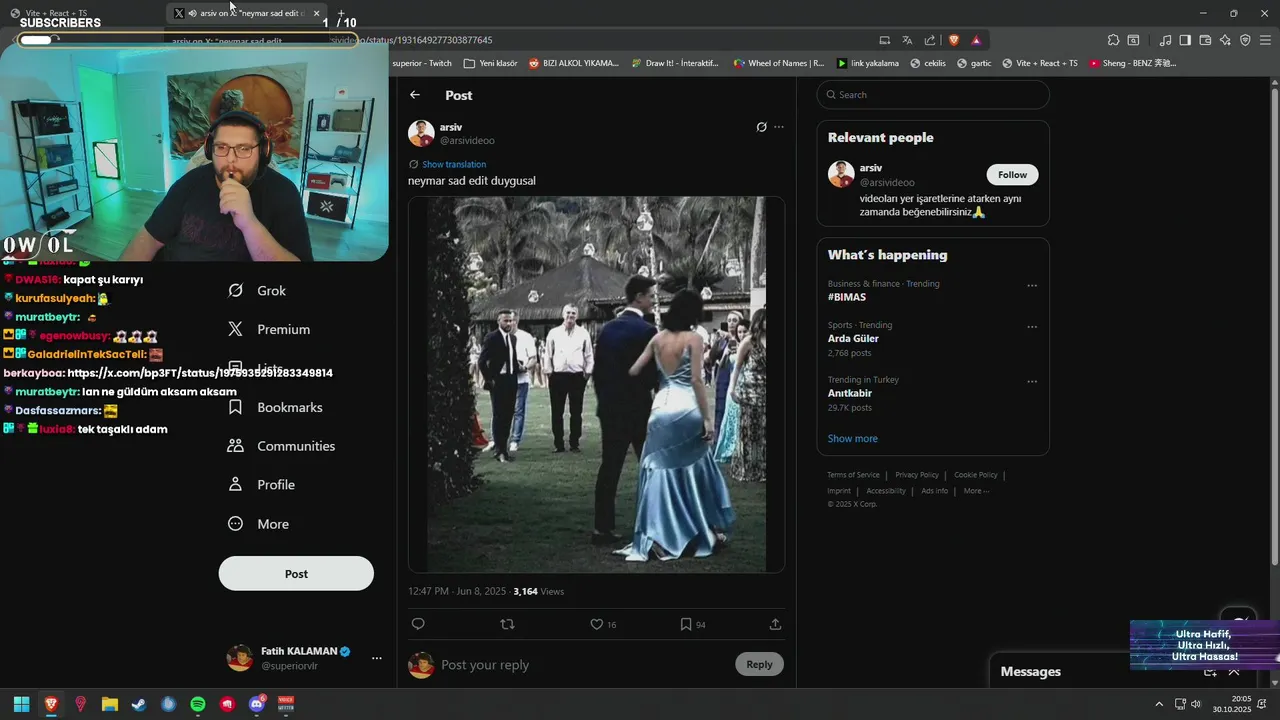
Task: Open a new browser tab
Action: click(x=340, y=13)
